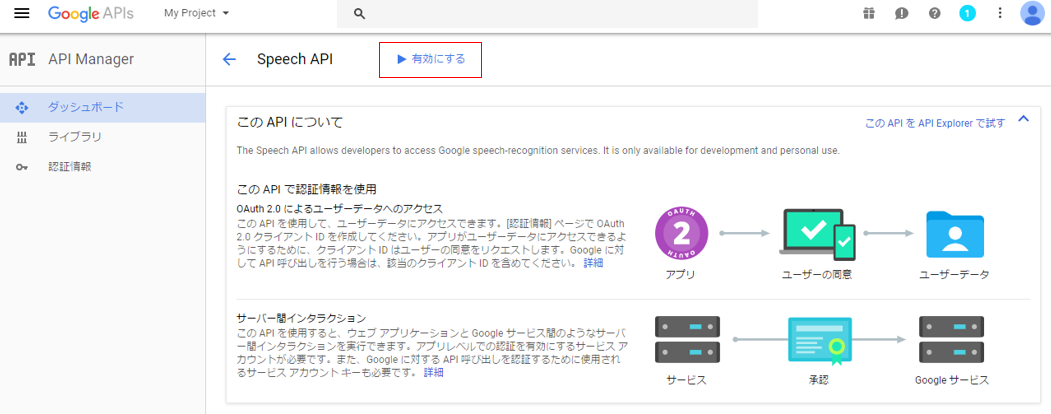
Task: Collapse the この API について panel
Action: click(x=1023, y=119)
